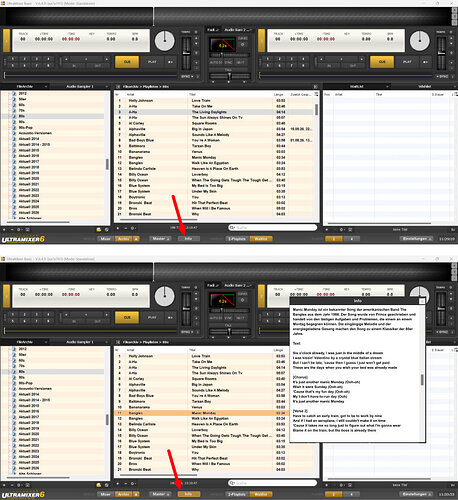
Task: Switch to FileArchiv tab in upper screenshot
Action: click(x=25, y=87)
